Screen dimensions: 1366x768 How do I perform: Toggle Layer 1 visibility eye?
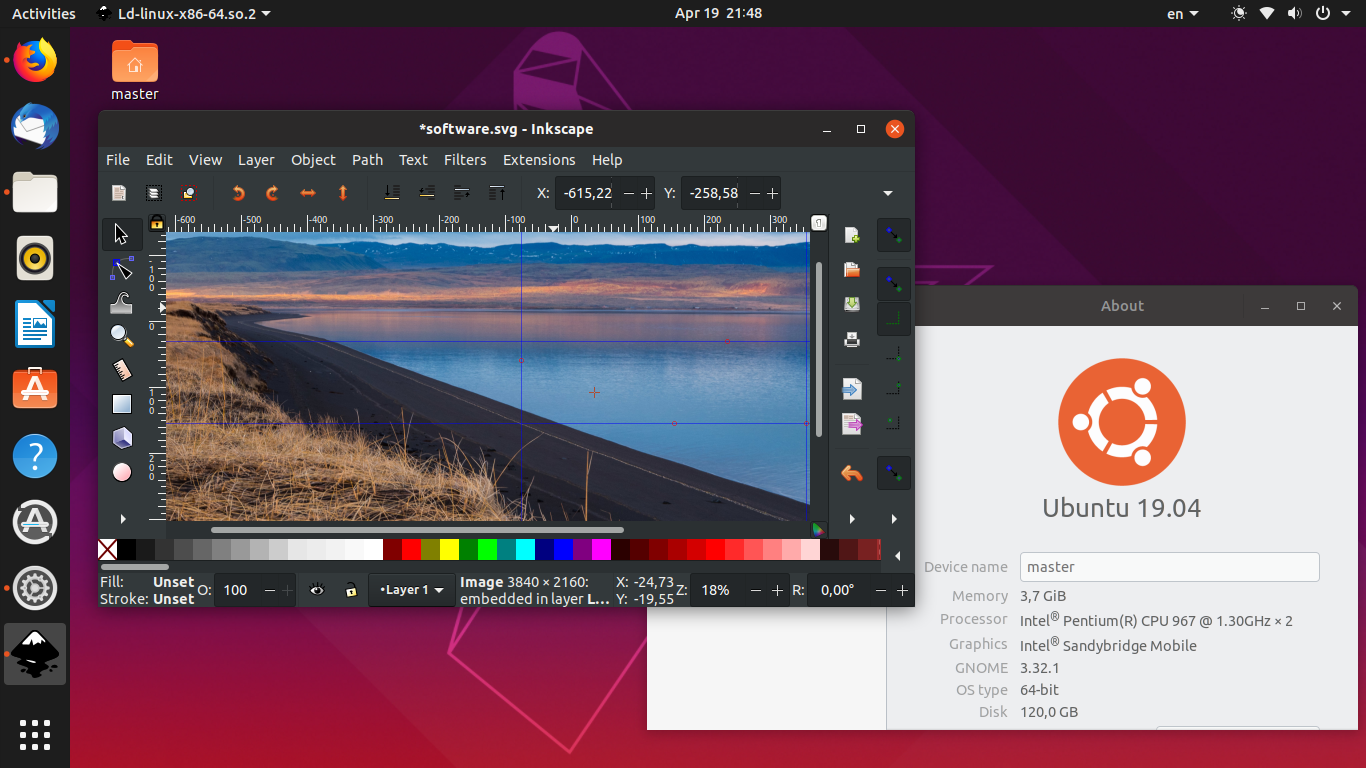(x=317, y=590)
